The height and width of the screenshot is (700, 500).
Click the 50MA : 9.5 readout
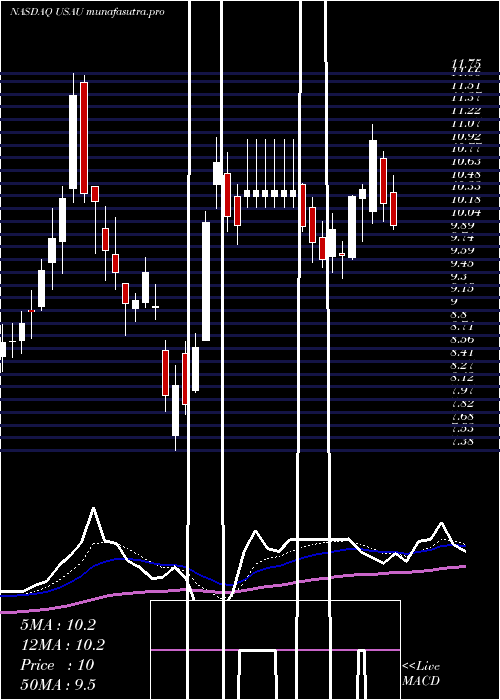58,685
